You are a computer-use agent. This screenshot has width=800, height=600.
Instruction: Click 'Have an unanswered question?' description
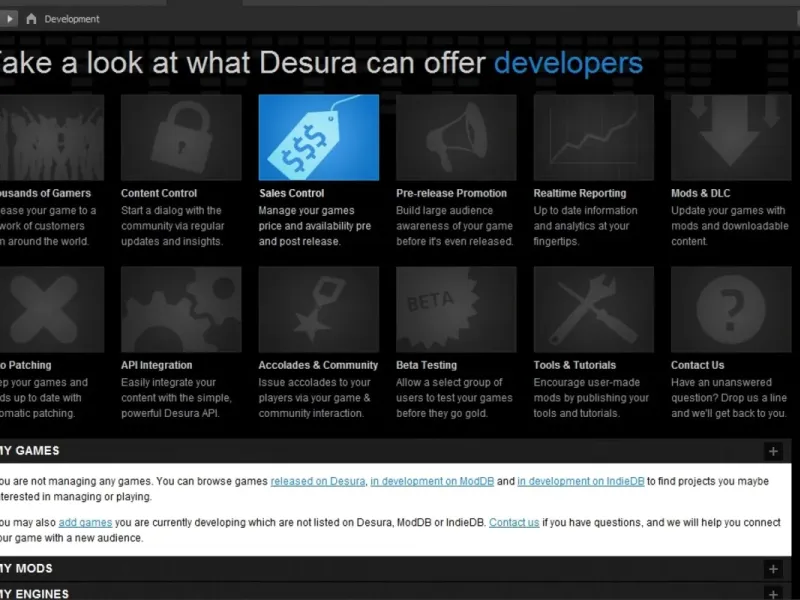(729, 398)
